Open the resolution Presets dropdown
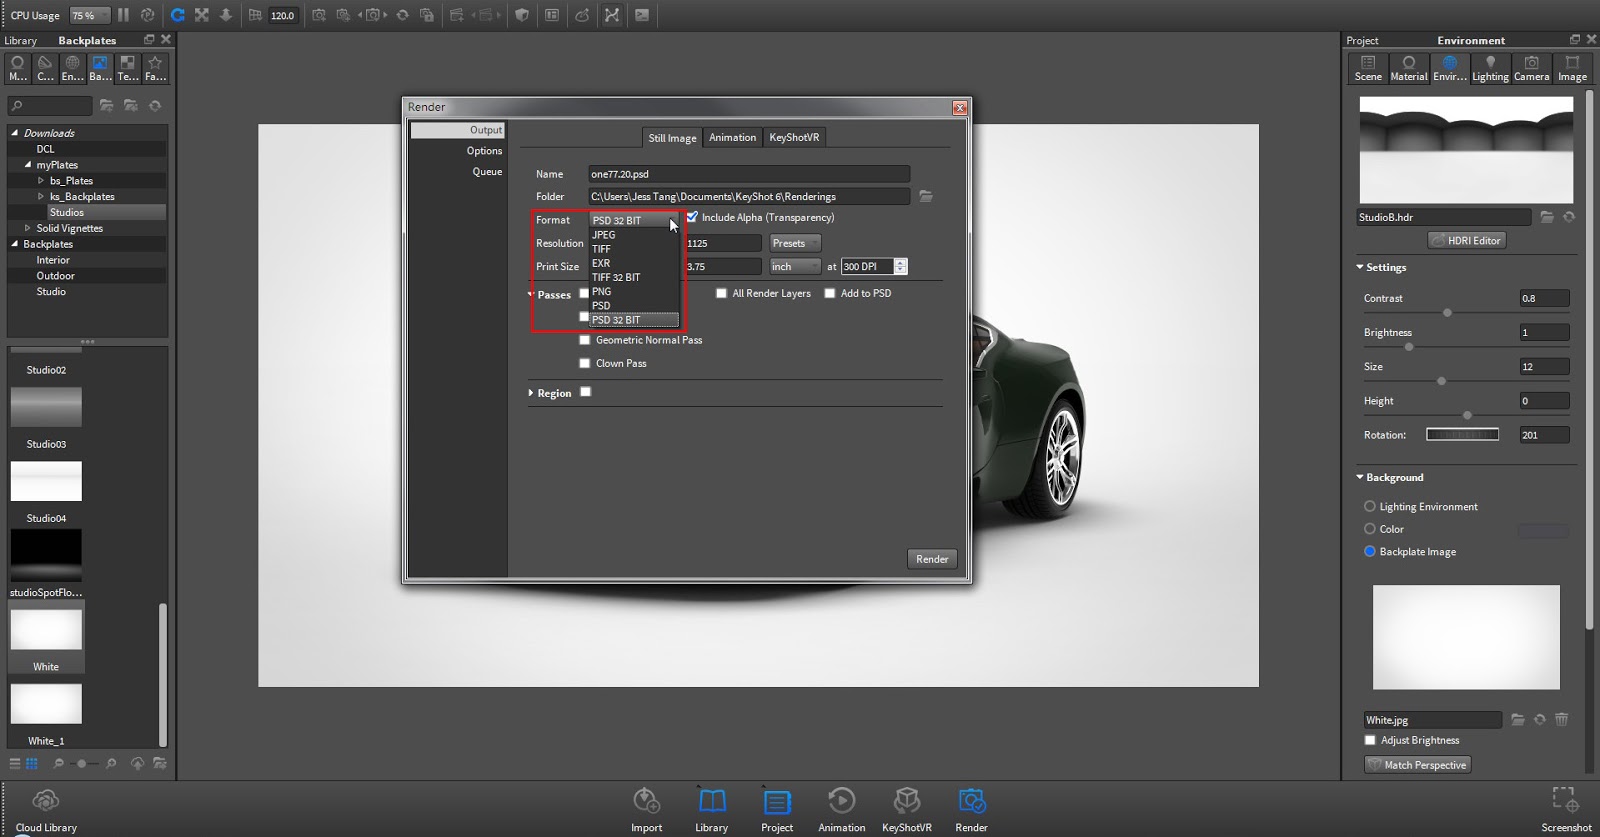 pyautogui.click(x=795, y=243)
